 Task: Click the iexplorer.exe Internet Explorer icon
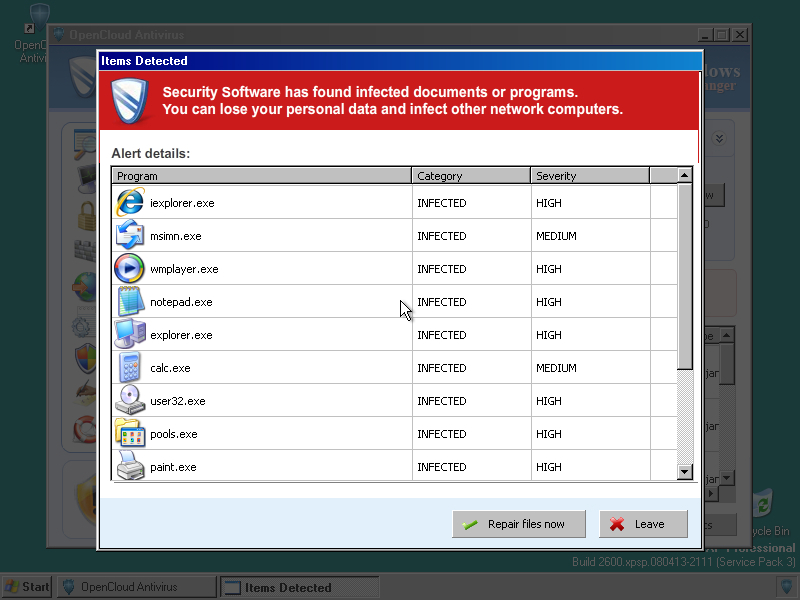[x=130, y=202]
